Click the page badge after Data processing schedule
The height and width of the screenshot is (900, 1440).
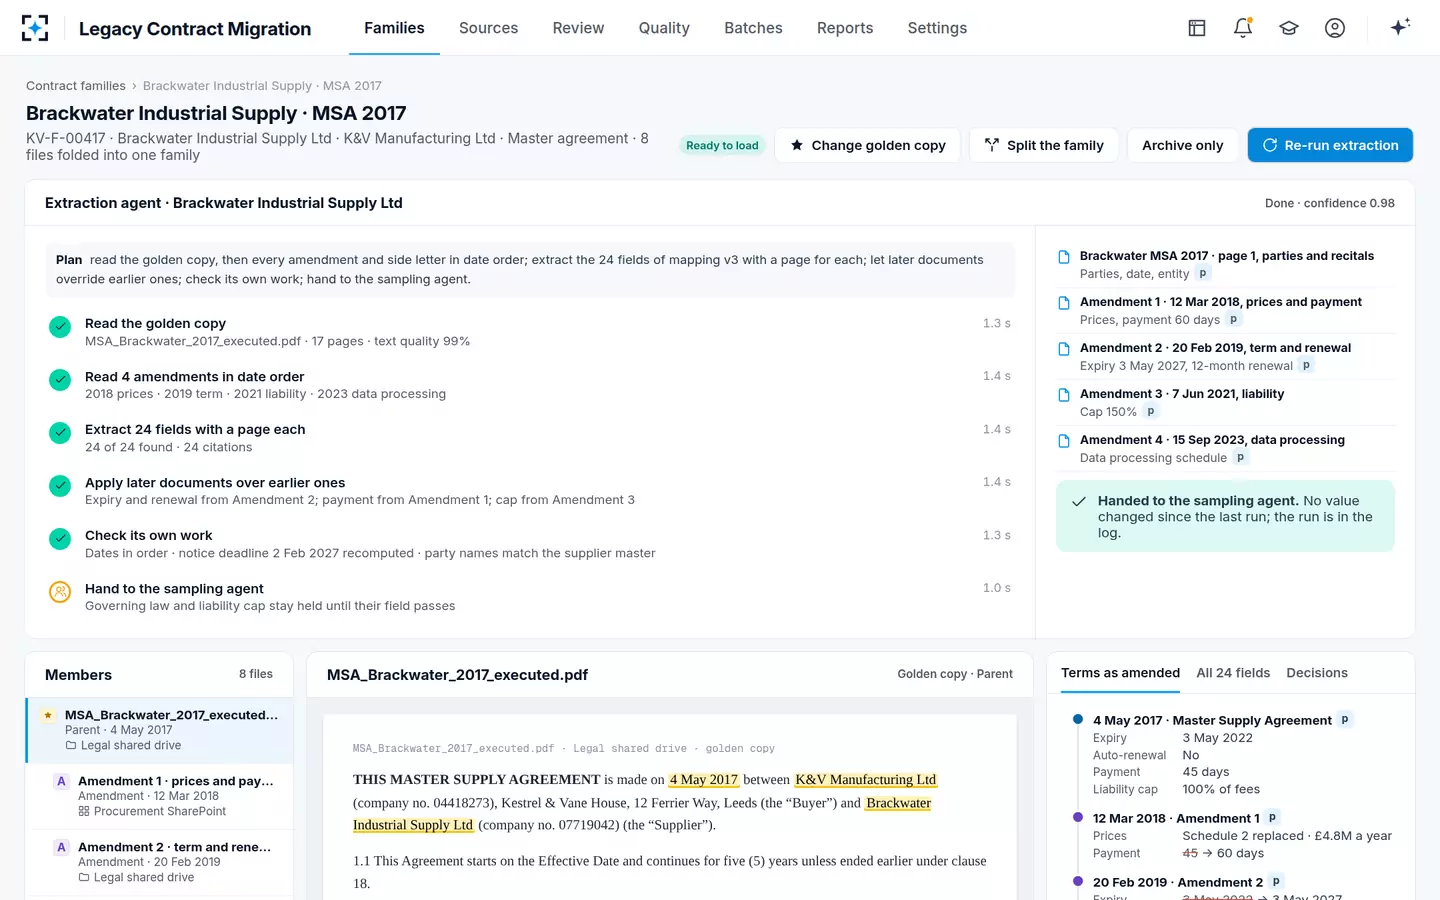tap(1240, 458)
